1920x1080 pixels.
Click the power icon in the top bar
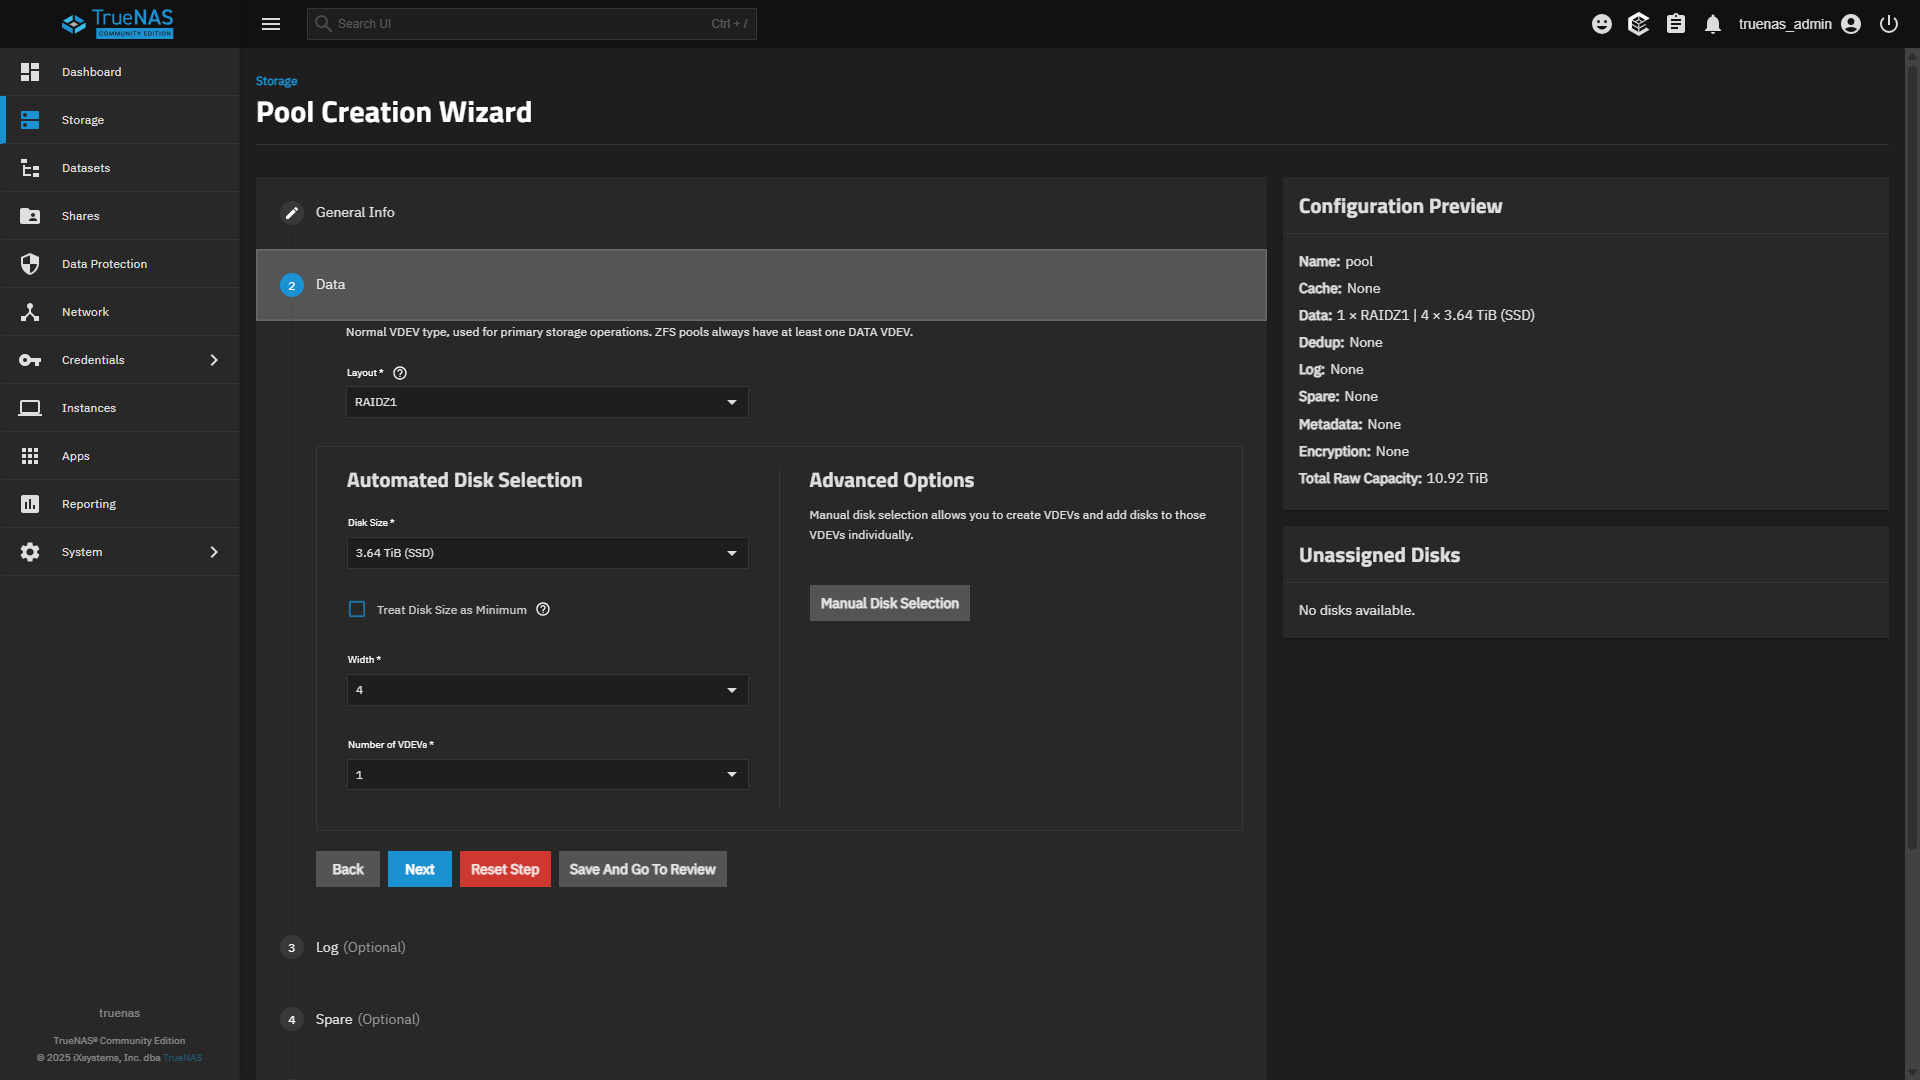click(x=1889, y=24)
